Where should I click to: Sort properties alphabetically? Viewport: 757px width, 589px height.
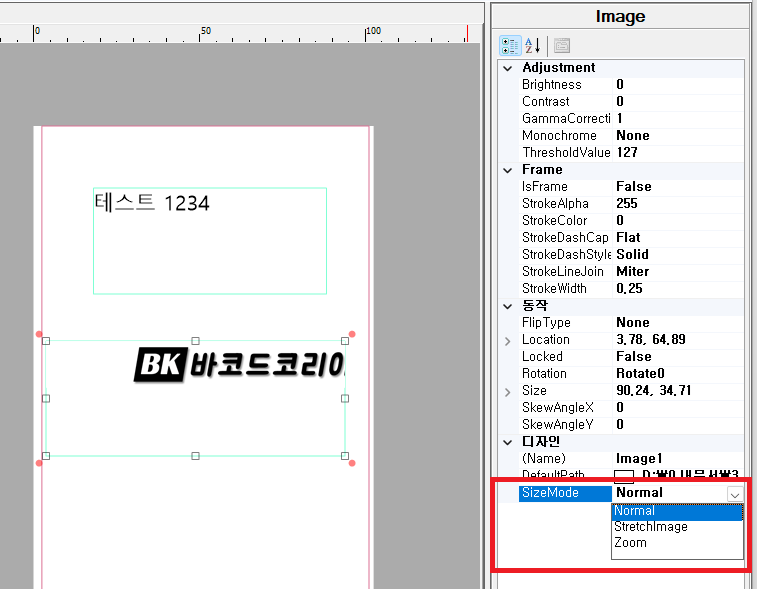(x=533, y=46)
